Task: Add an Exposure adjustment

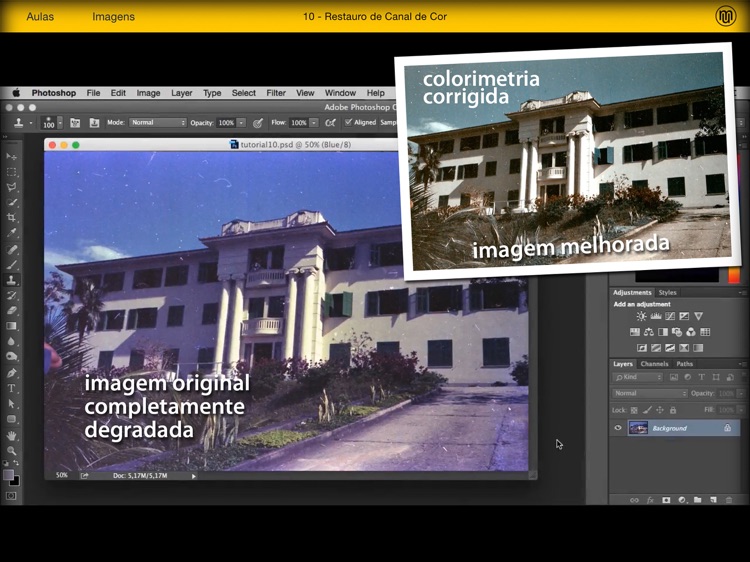Action: click(684, 316)
